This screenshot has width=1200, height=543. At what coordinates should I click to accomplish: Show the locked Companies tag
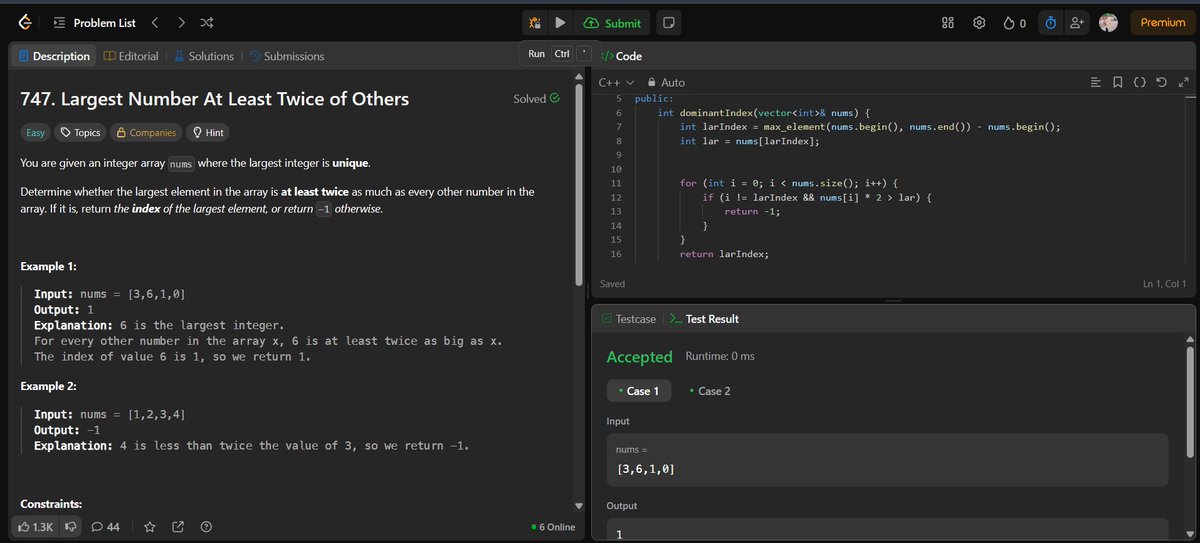point(146,132)
